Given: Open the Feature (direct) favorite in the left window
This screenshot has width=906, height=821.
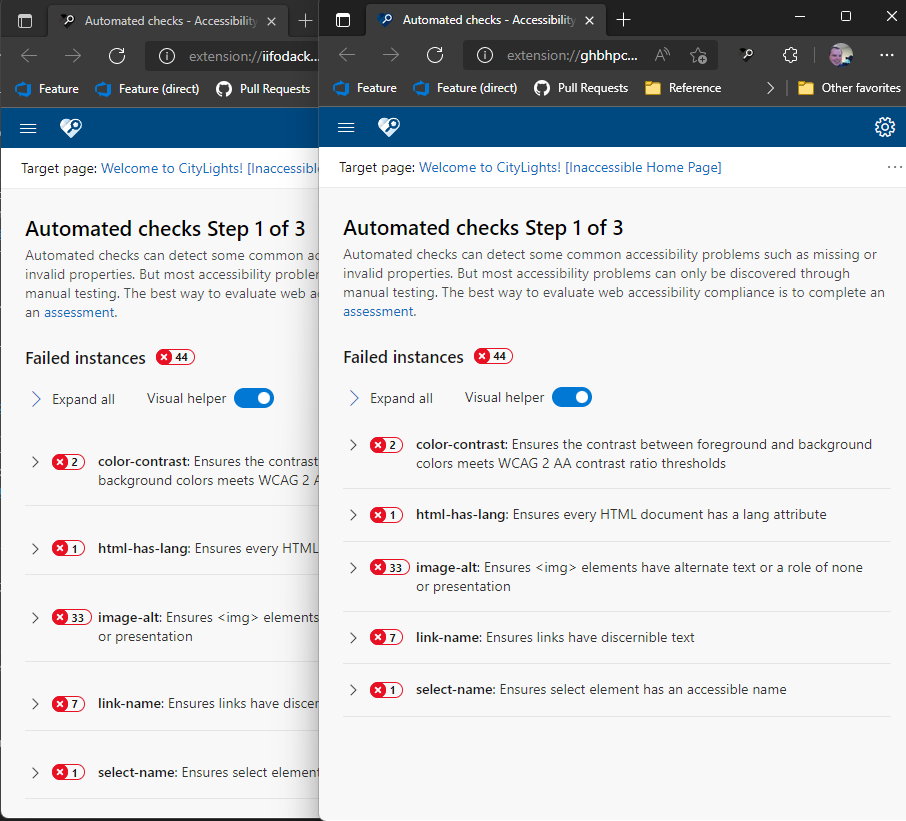Looking at the screenshot, I should click(147, 89).
